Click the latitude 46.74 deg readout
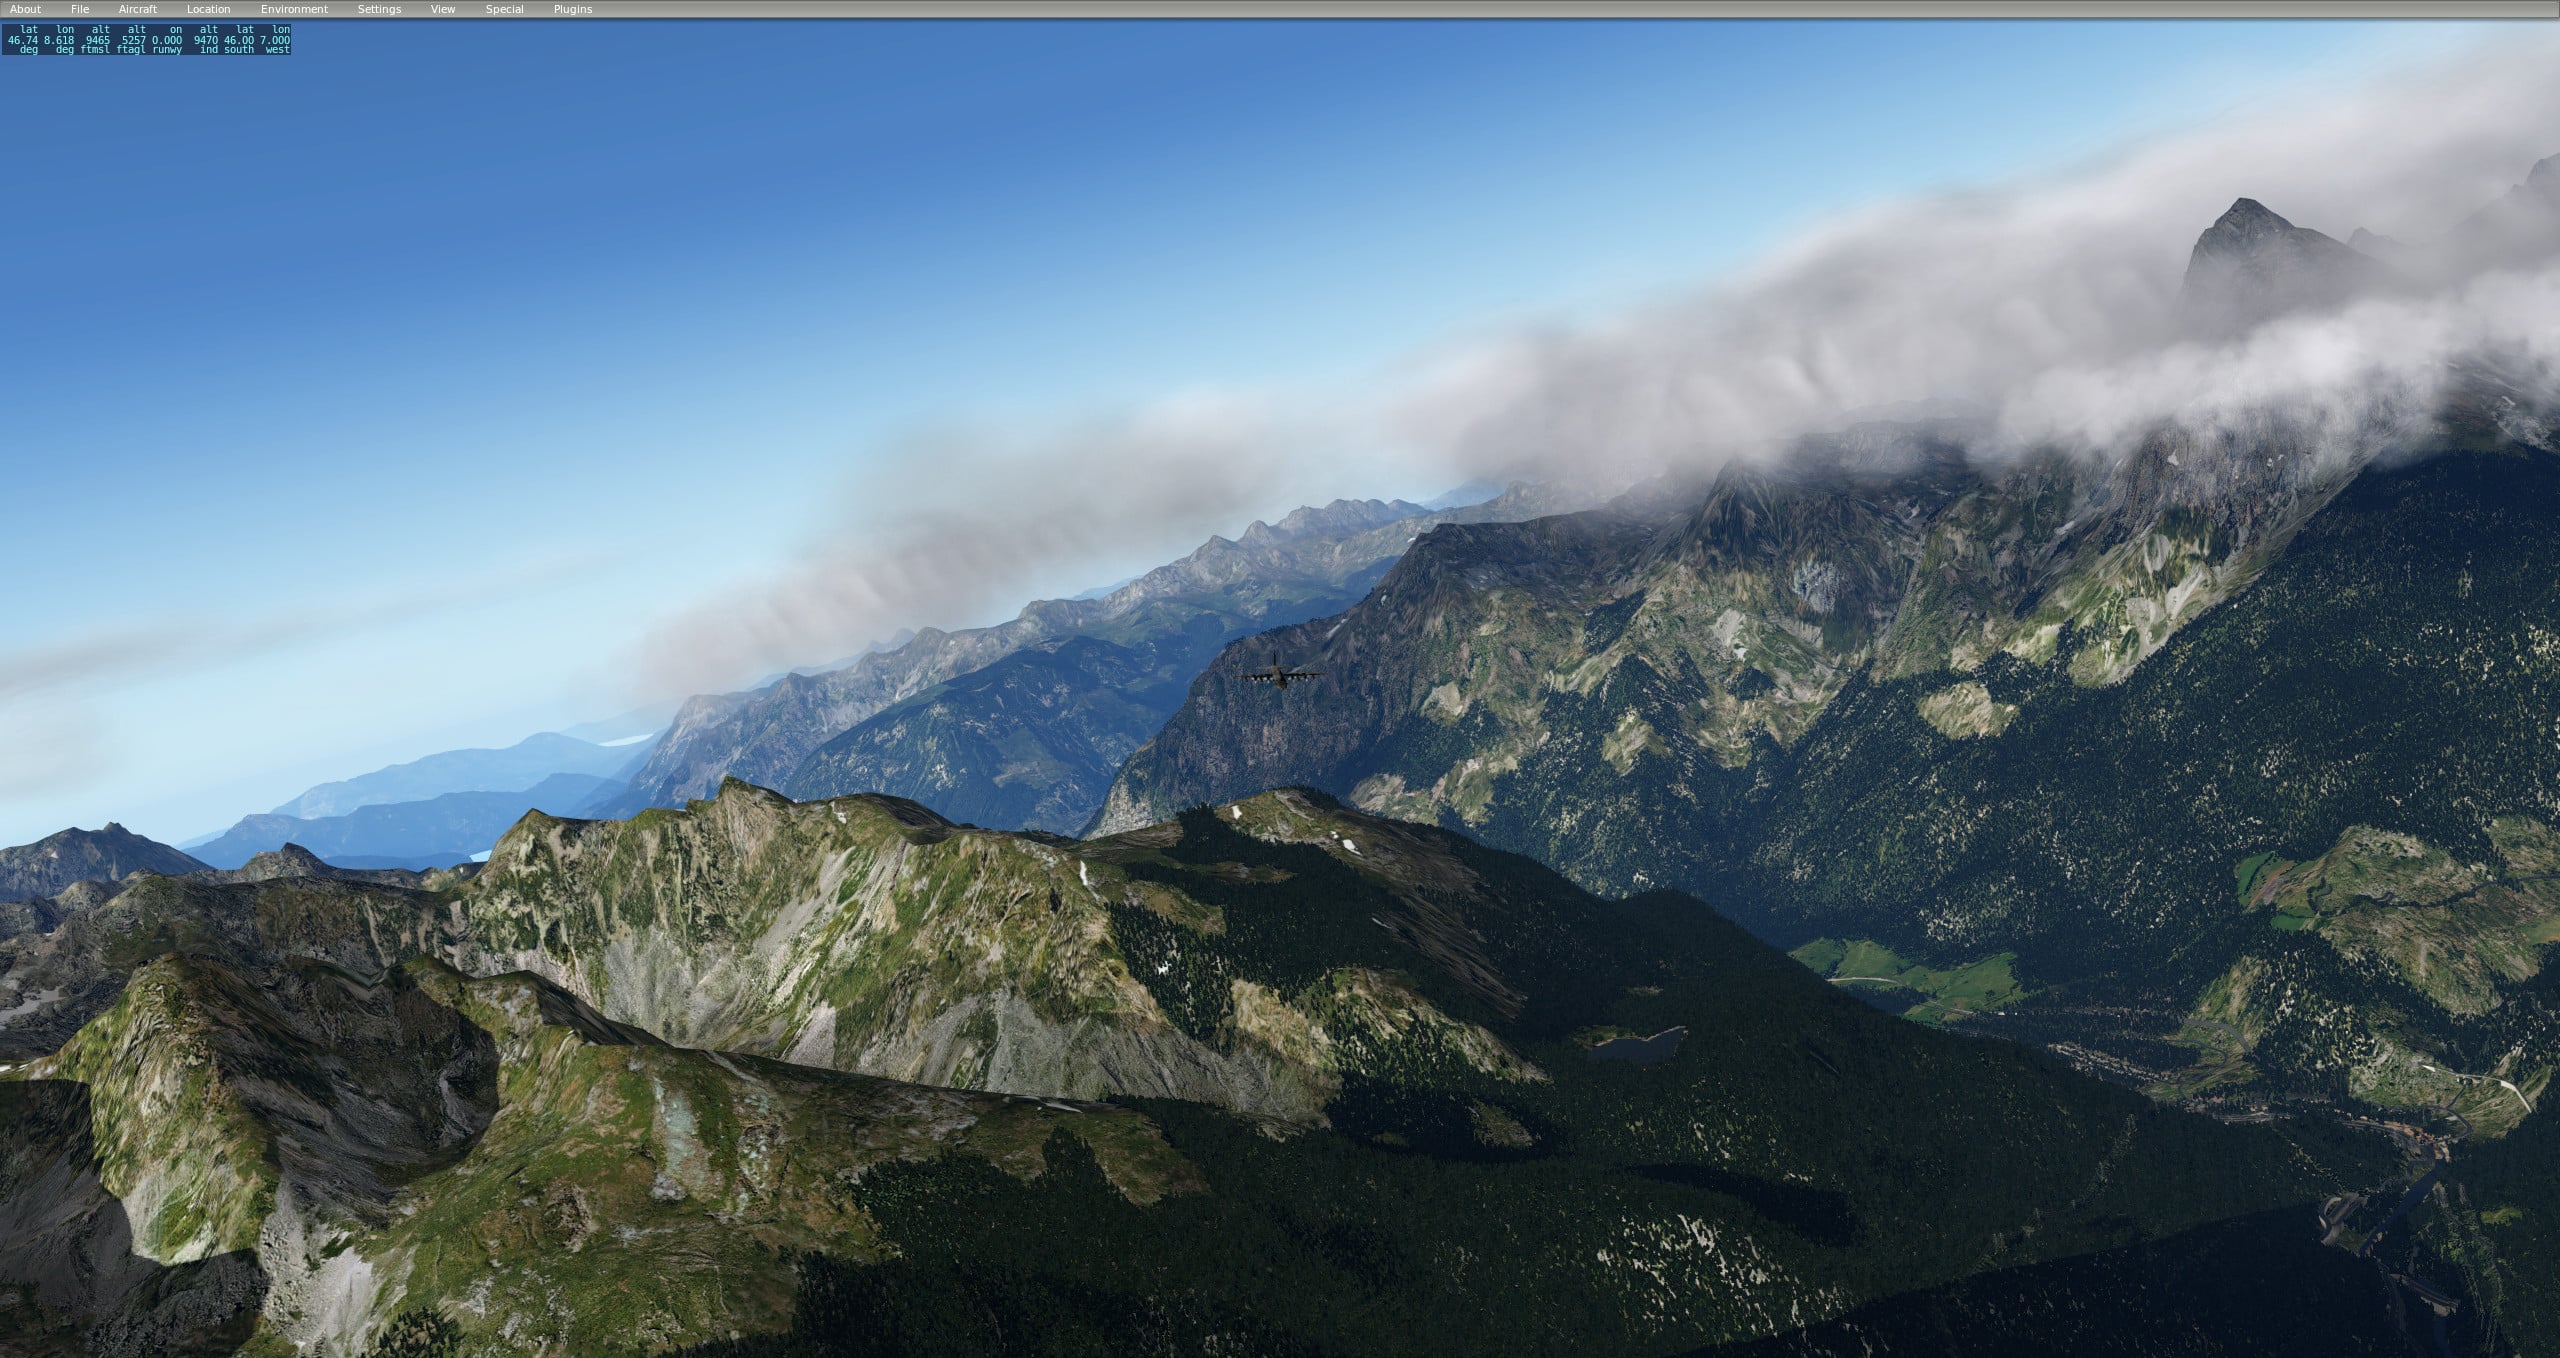The height and width of the screenshot is (1358, 2560). 23,40
